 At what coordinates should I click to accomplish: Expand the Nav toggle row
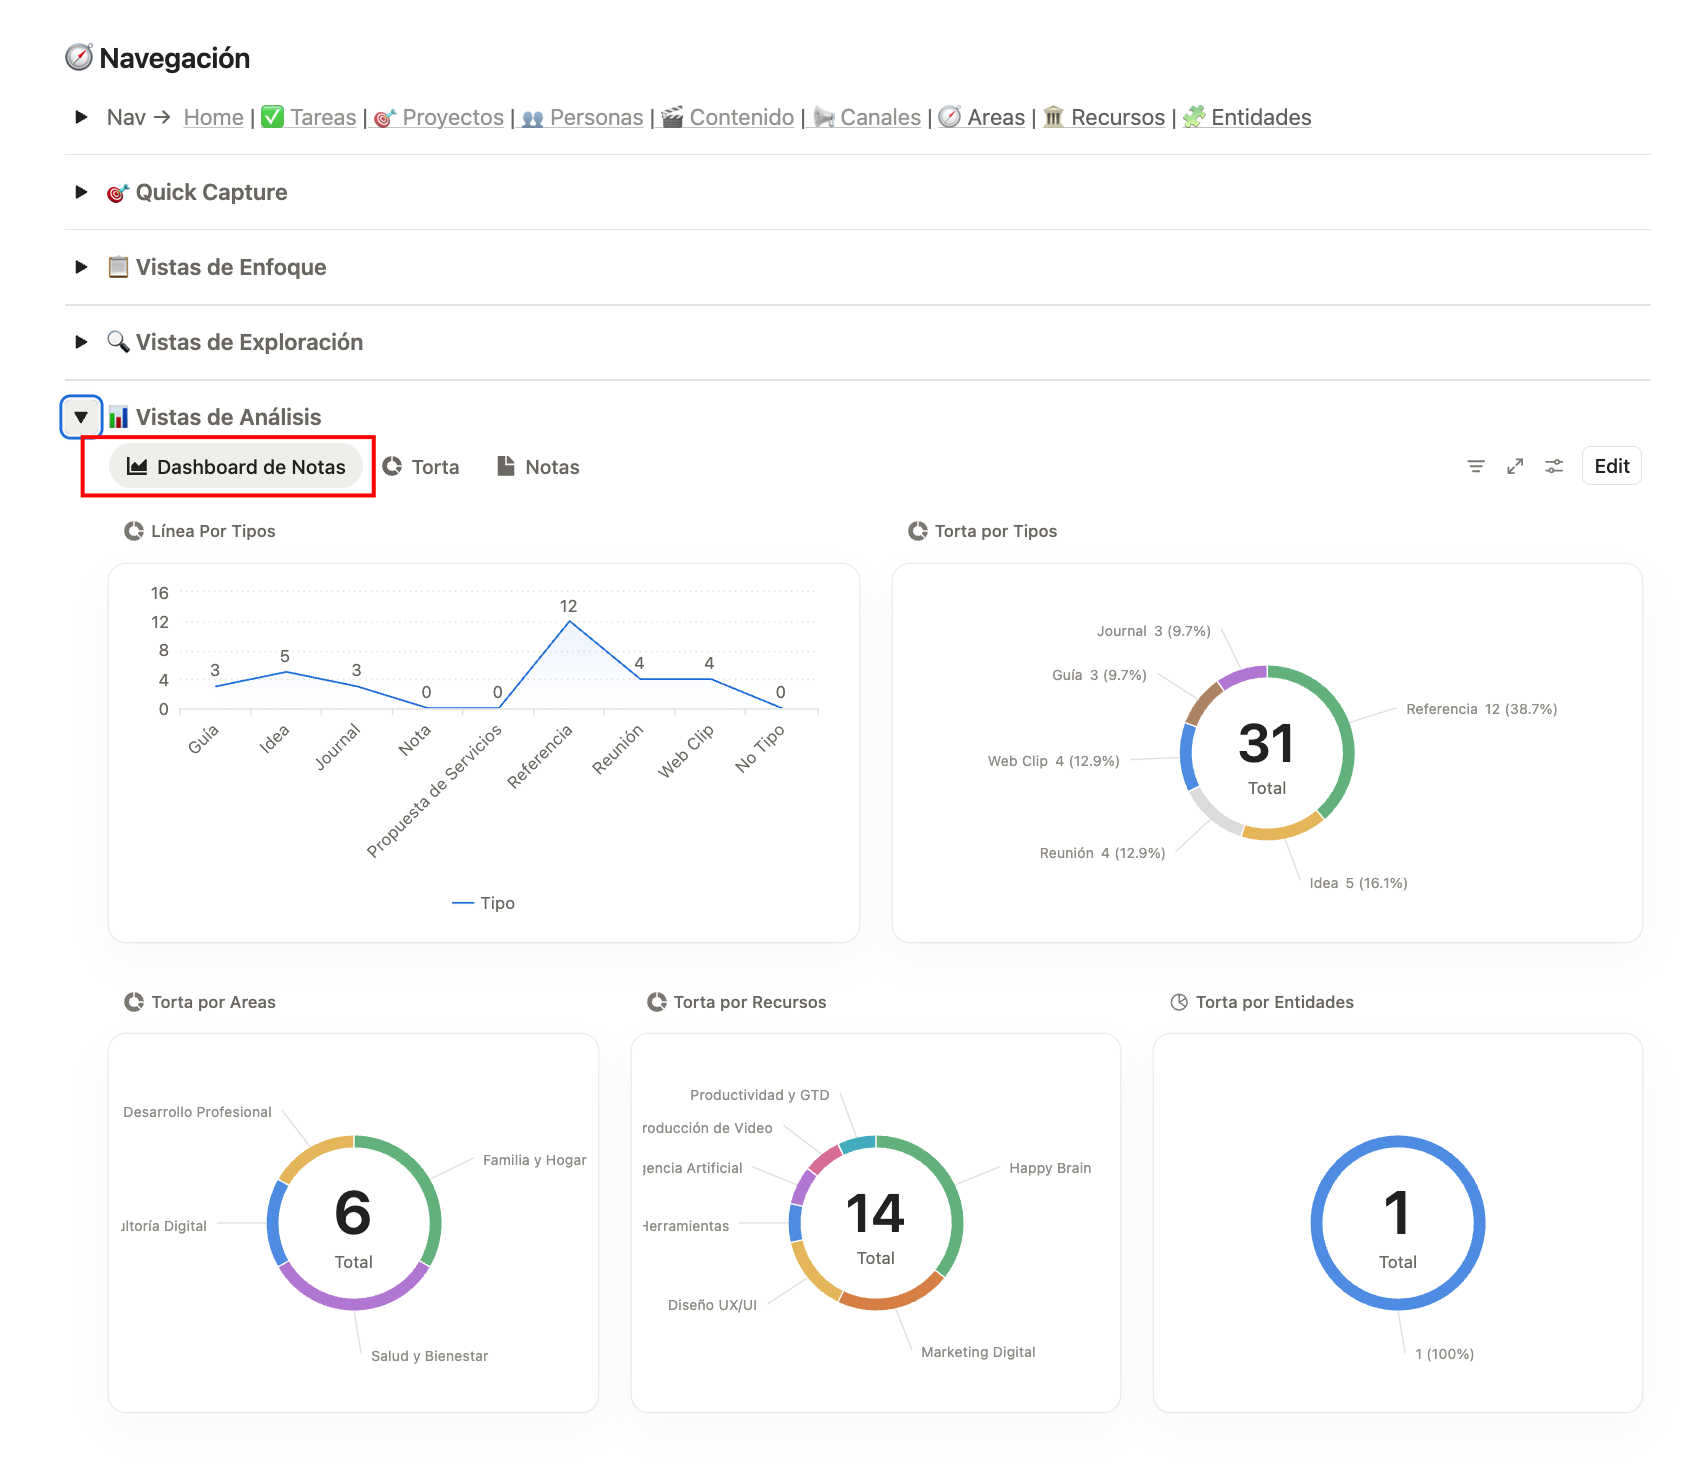tap(81, 117)
